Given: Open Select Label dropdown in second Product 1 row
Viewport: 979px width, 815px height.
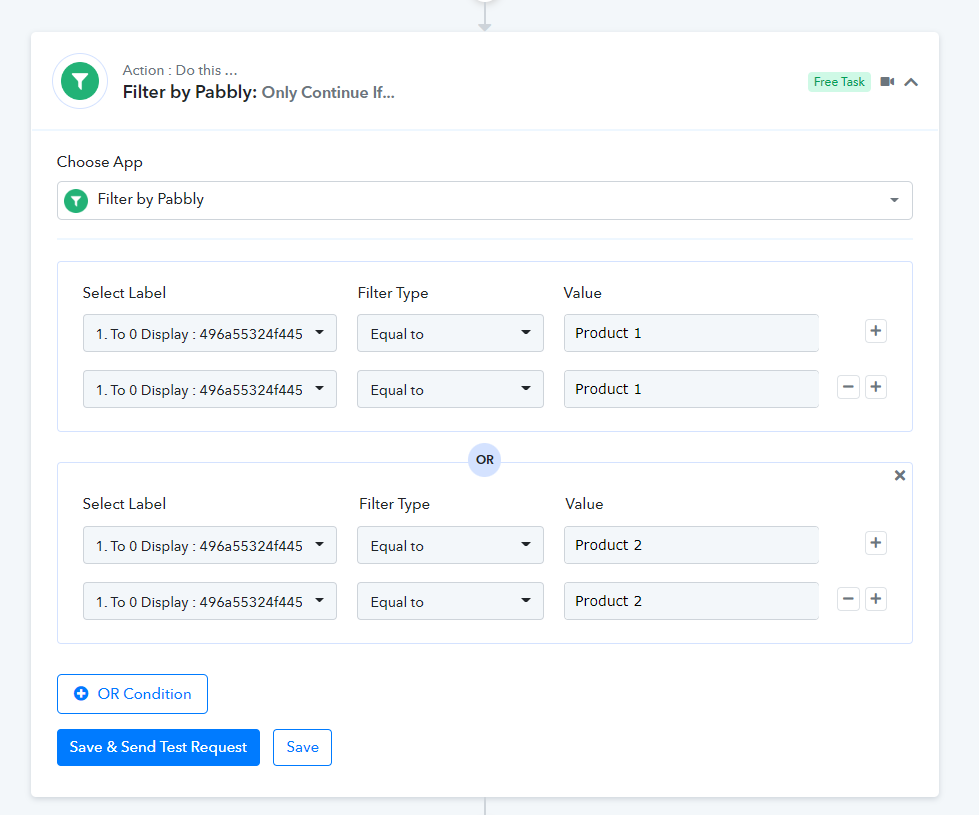Looking at the screenshot, I should pos(210,389).
